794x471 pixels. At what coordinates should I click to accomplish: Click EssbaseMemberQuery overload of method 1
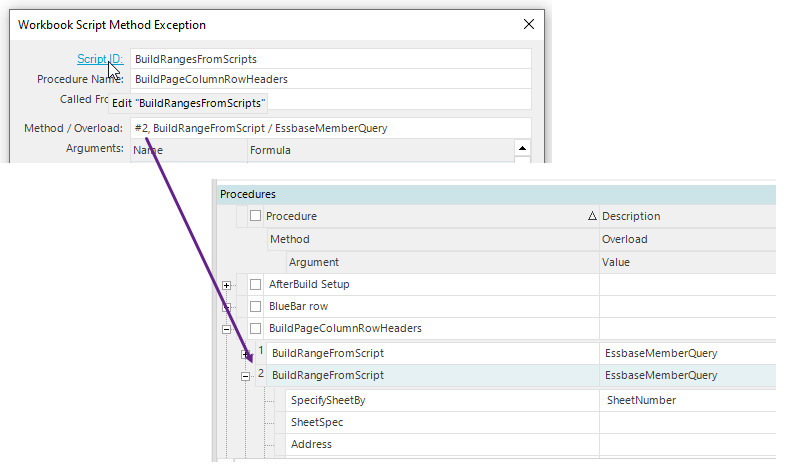pos(687,353)
